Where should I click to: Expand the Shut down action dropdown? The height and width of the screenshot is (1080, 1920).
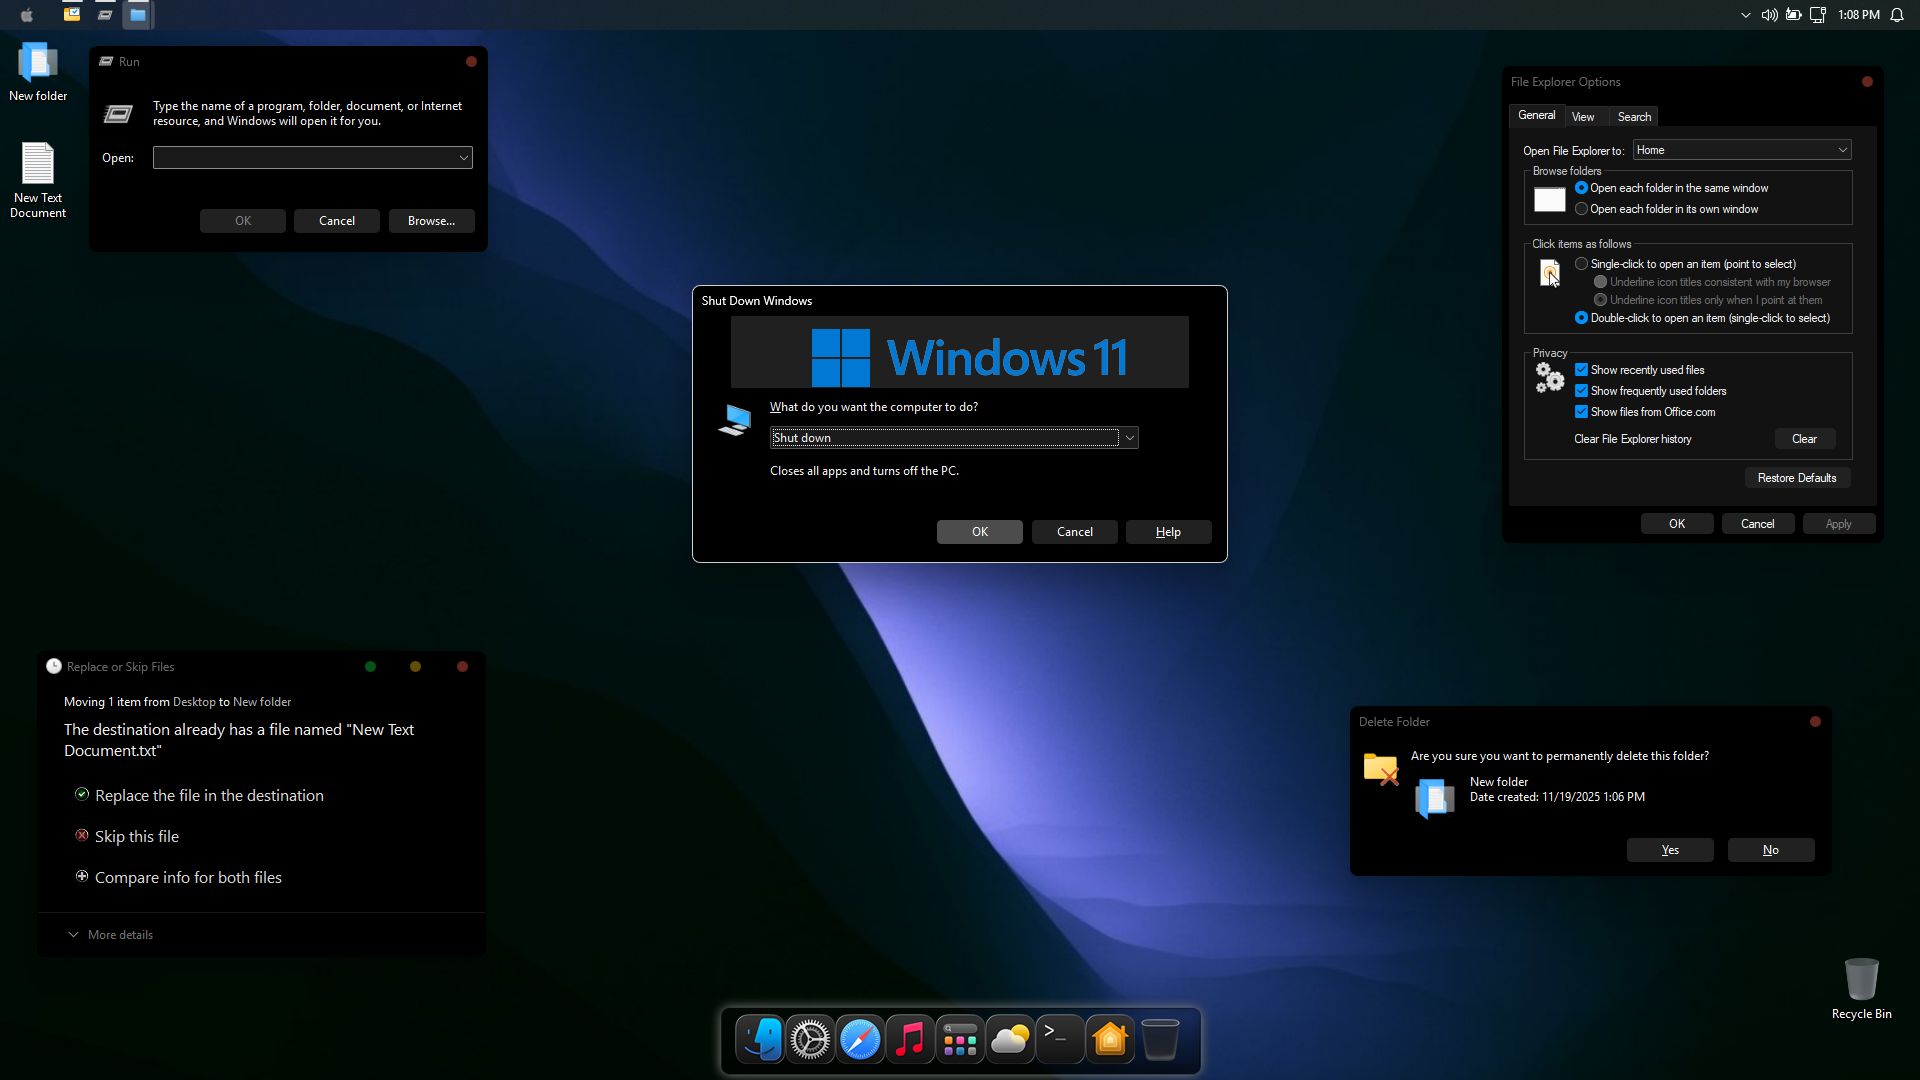click(x=1129, y=438)
